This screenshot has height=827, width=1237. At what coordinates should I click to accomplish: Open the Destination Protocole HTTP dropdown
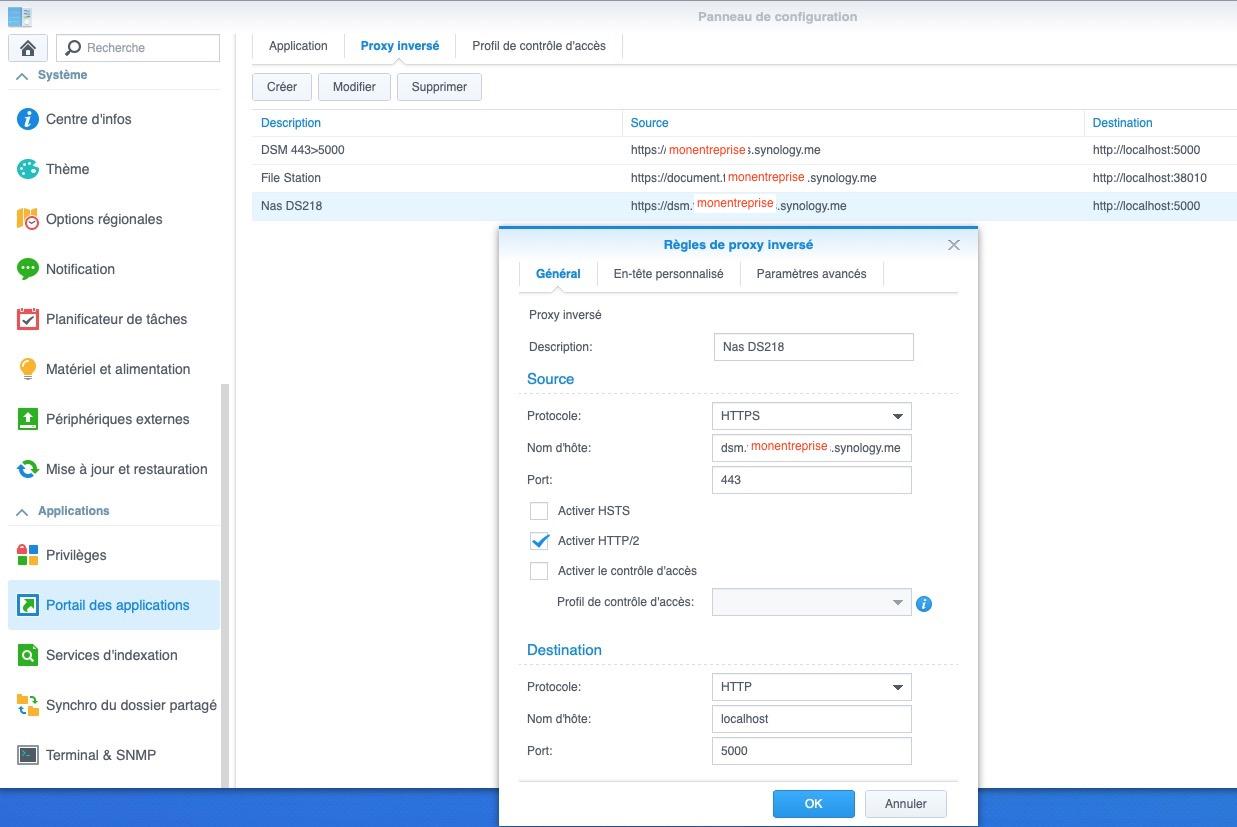(x=811, y=687)
